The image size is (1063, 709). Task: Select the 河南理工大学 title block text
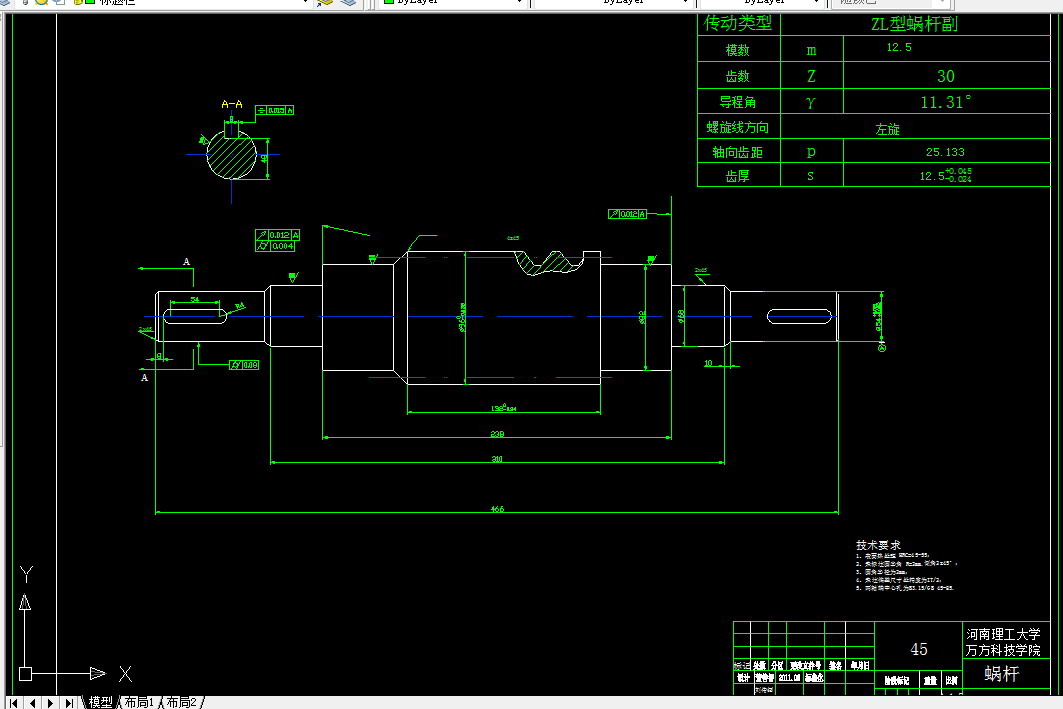[x=1003, y=634]
